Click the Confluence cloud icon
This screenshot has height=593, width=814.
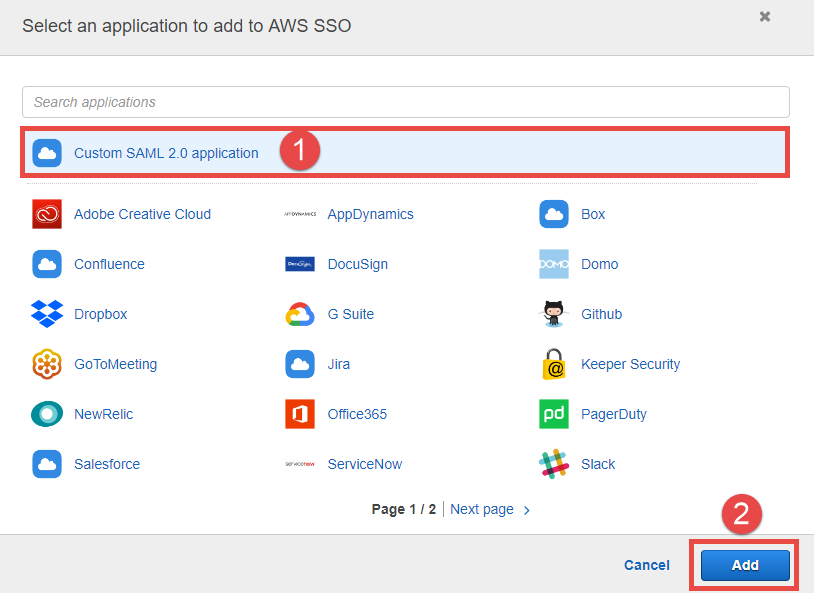tap(47, 264)
